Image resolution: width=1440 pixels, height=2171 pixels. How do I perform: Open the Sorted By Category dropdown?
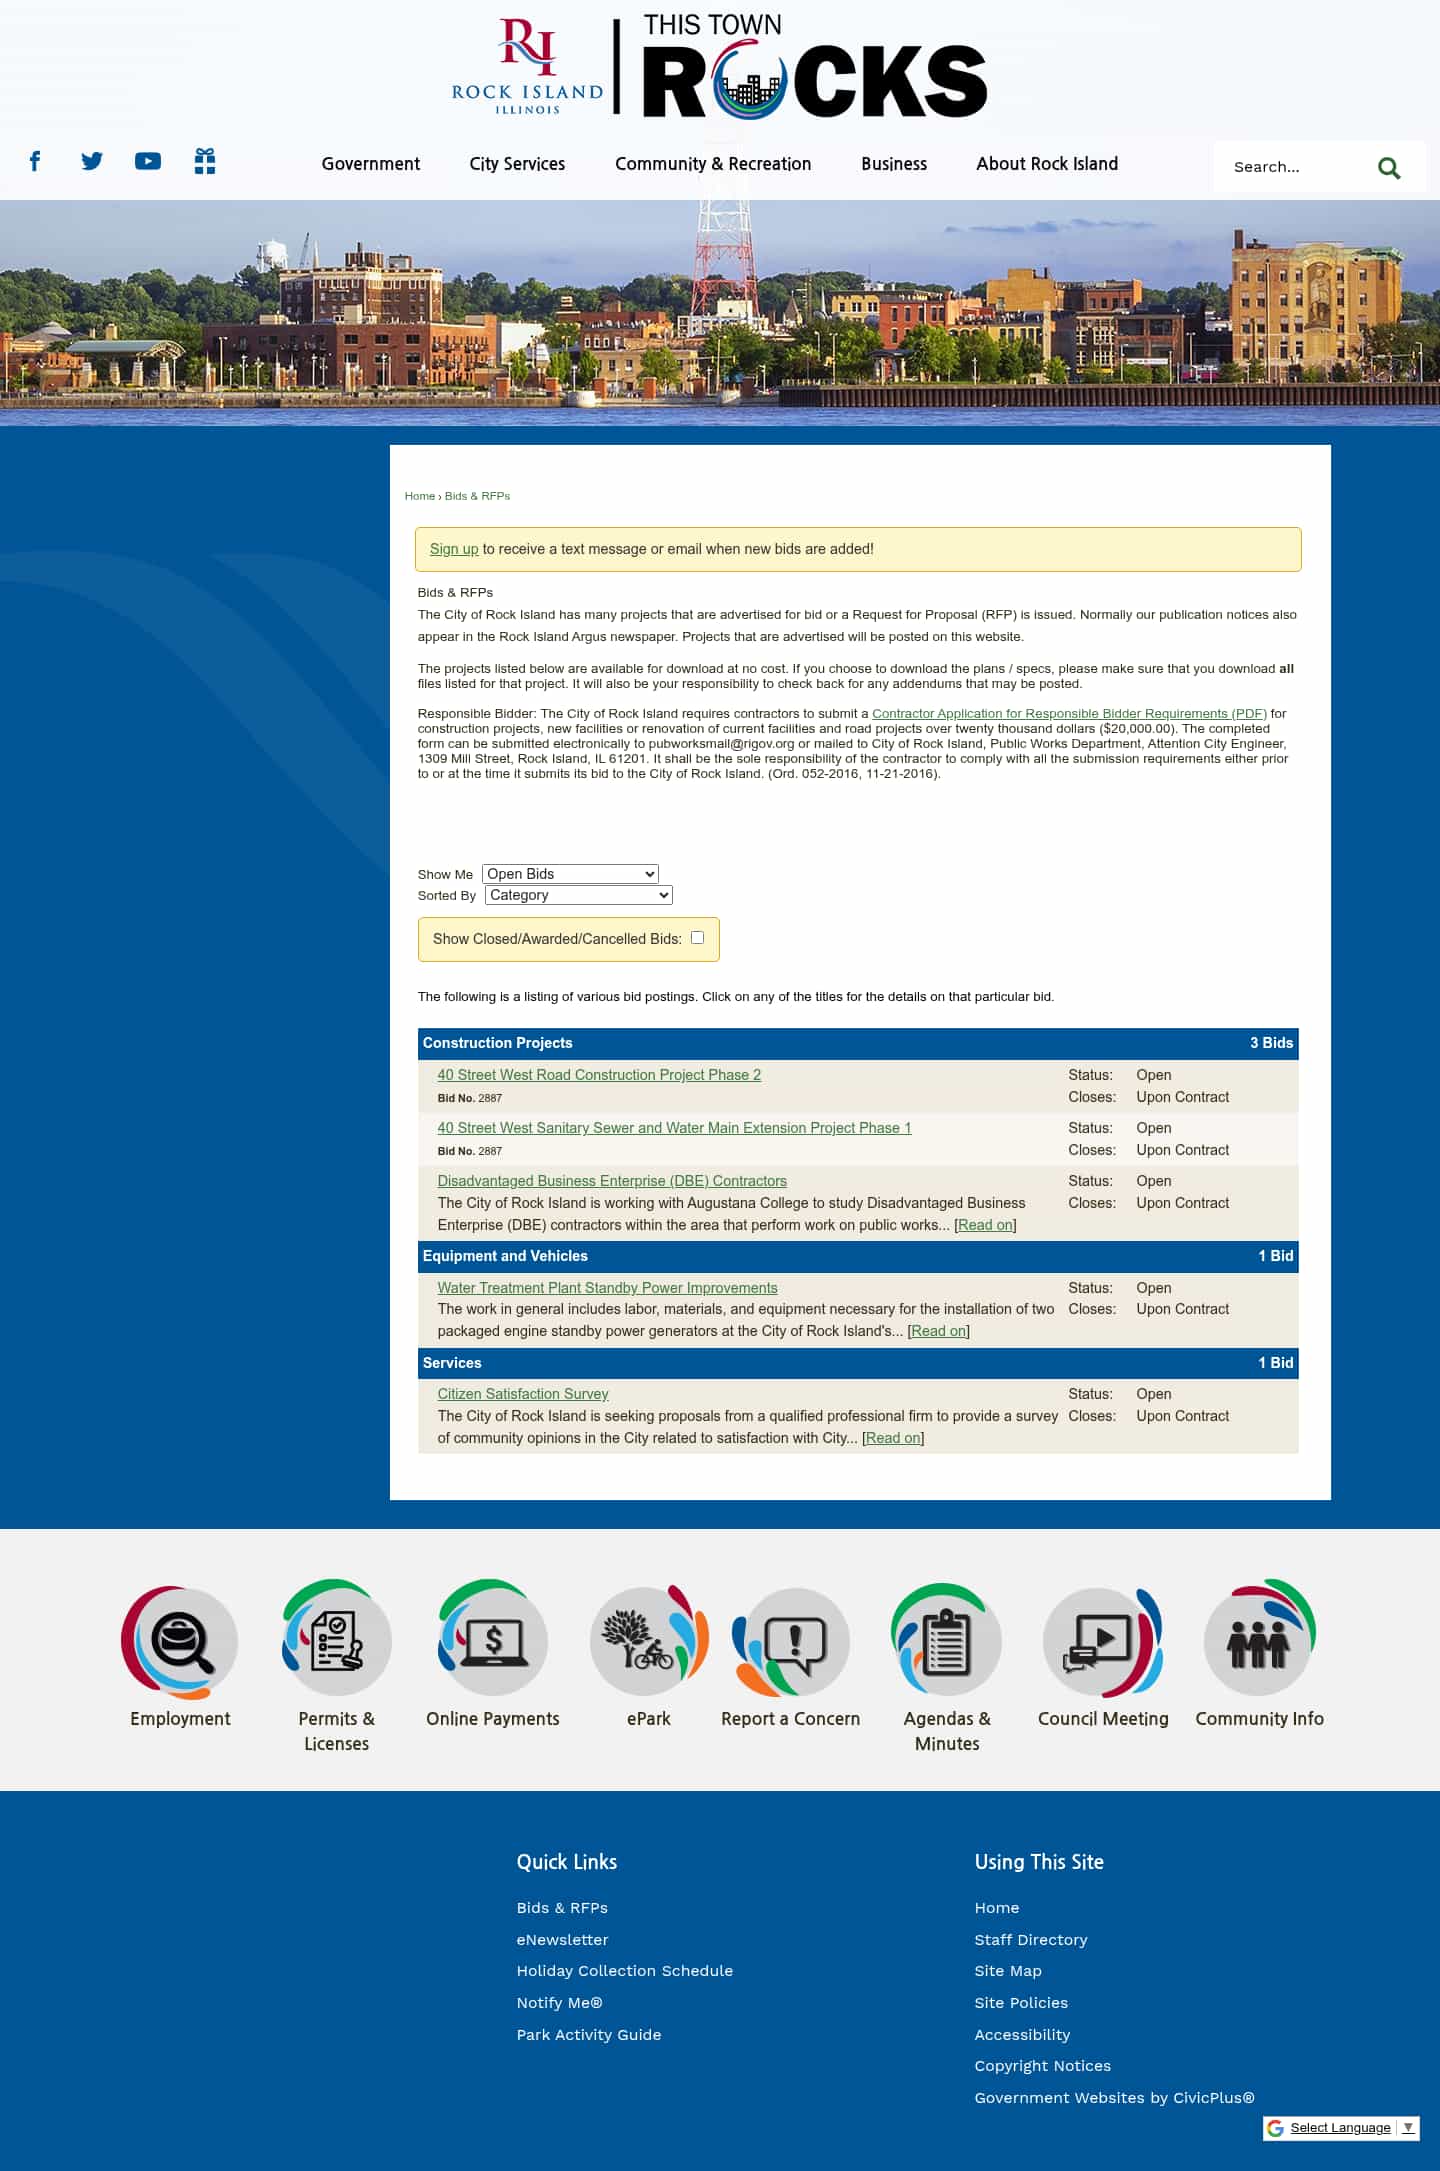(578, 895)
